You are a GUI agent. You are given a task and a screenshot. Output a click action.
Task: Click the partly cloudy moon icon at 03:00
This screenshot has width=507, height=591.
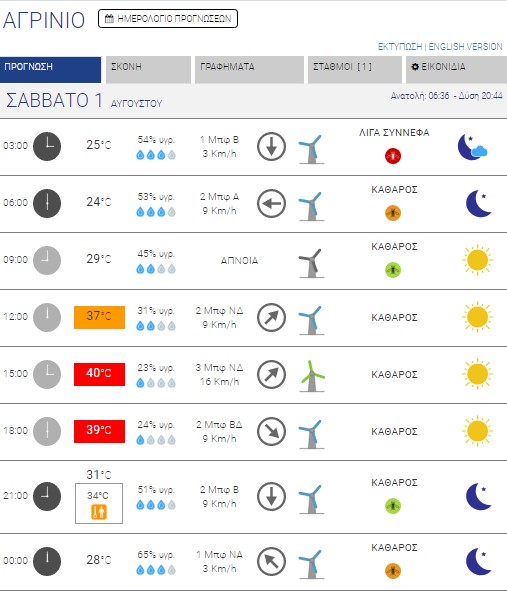[473, 147]
